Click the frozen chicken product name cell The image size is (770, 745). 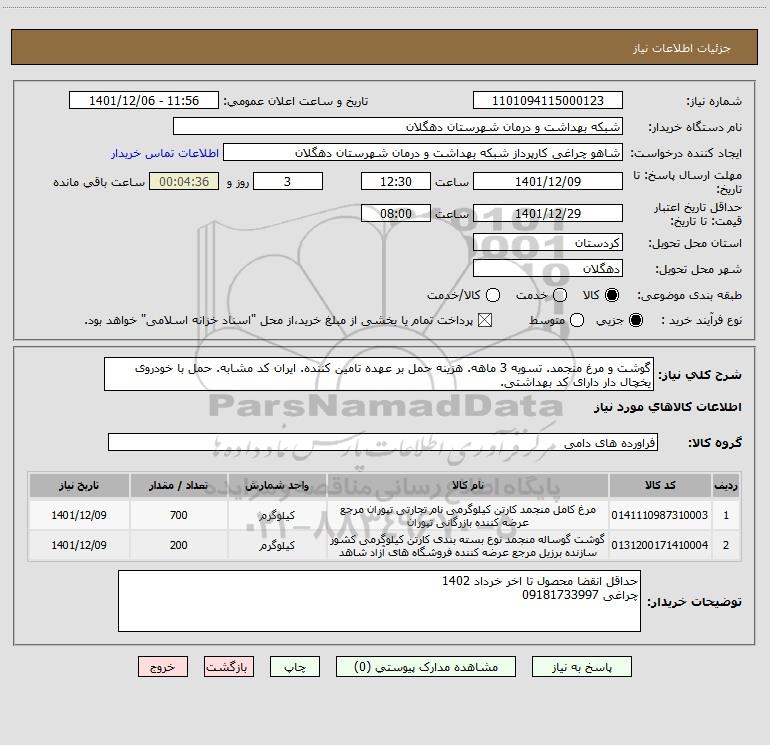coord(468,516)
